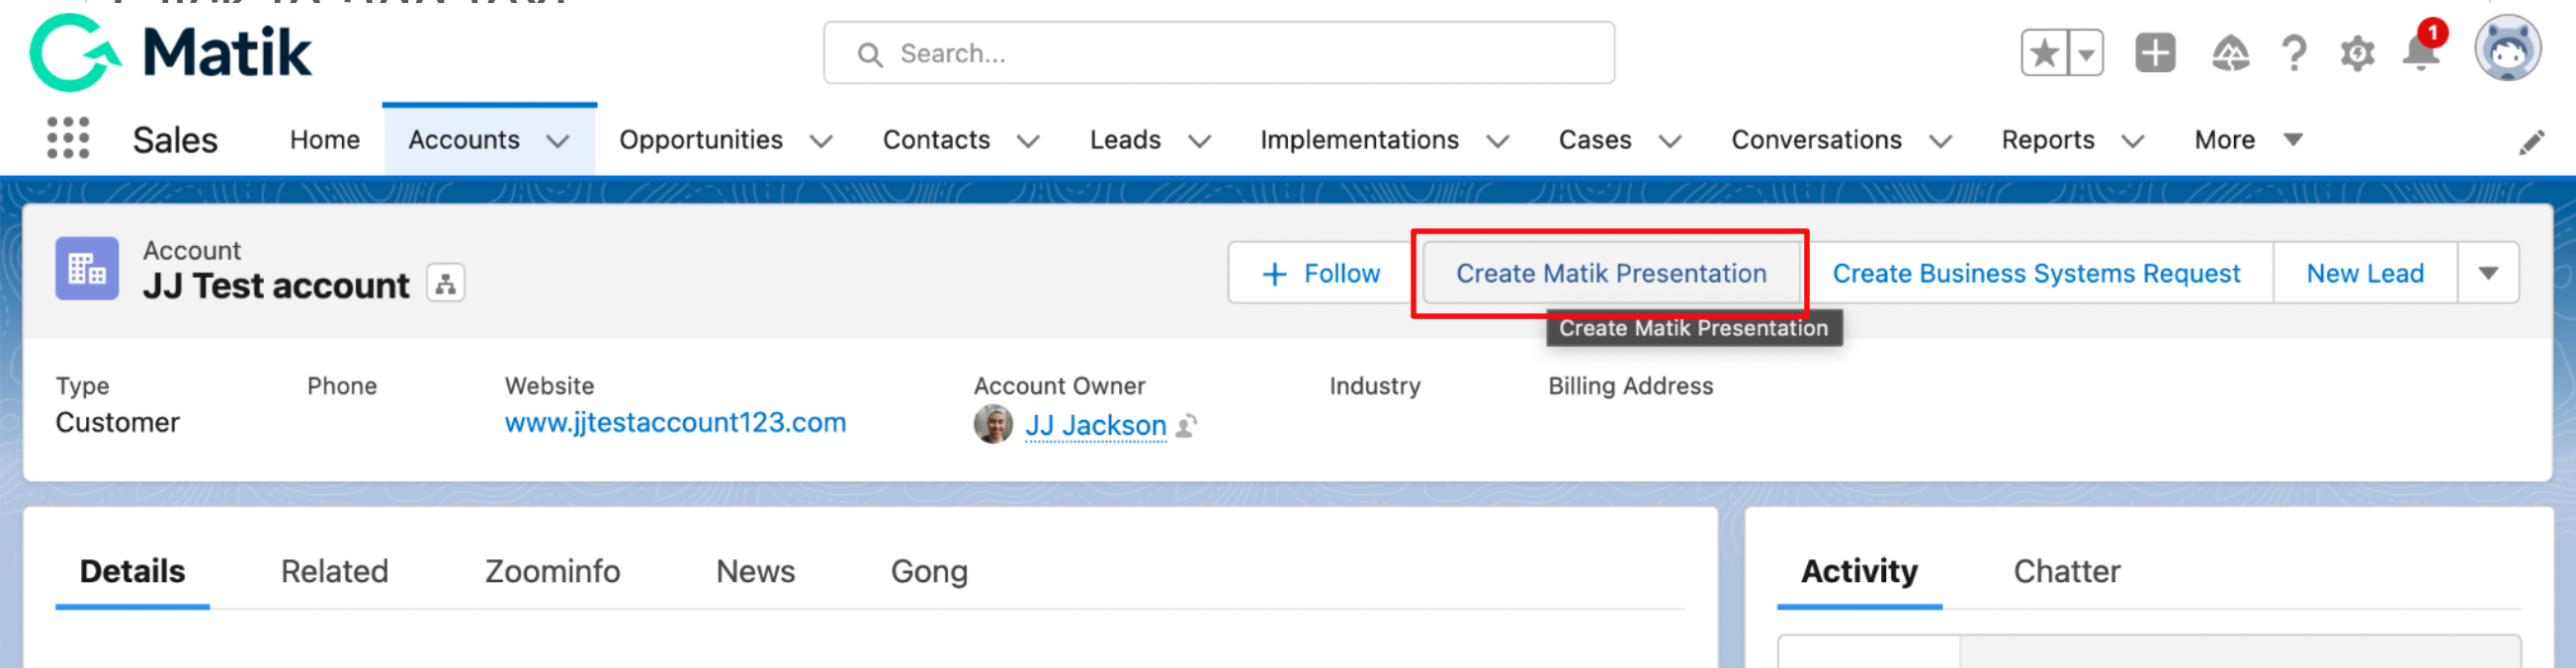
Task: Click the Sales app name
Action: pyautogui.click(x=175, y=140)
